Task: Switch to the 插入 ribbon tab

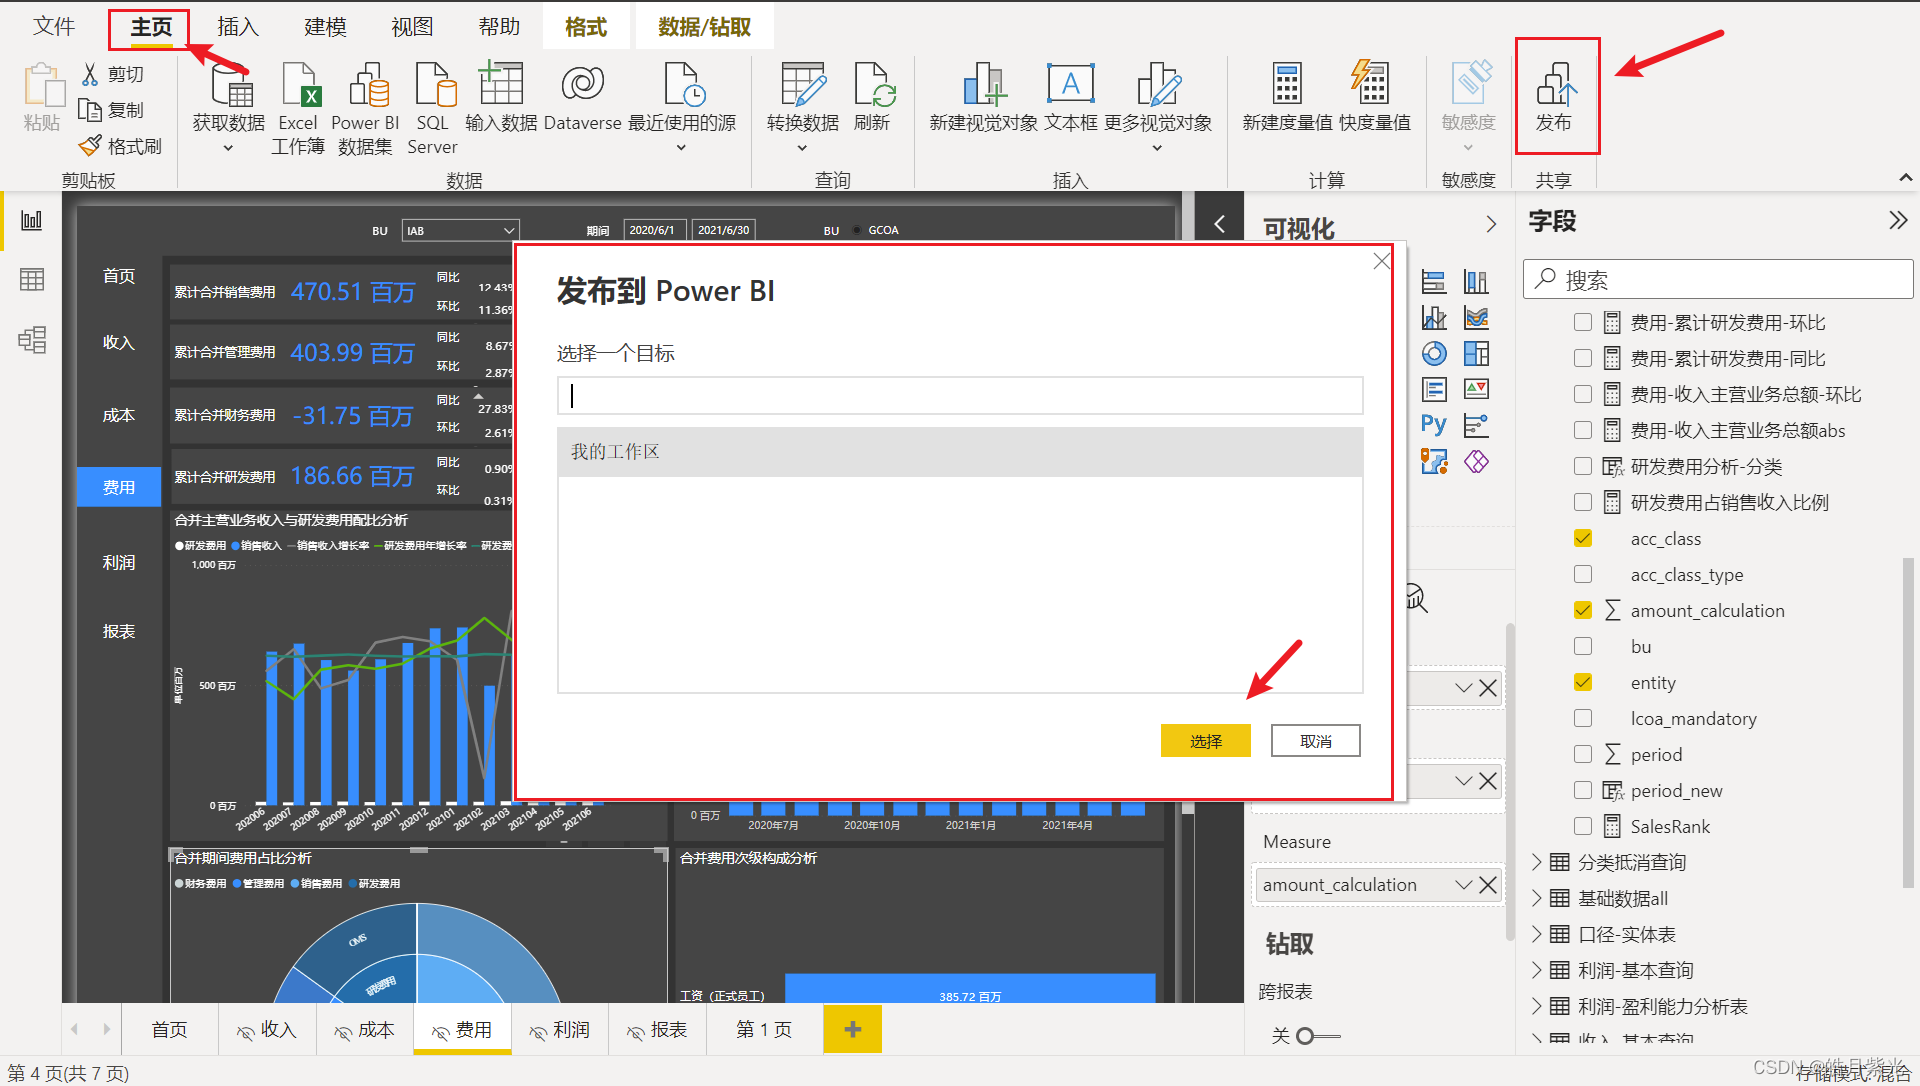Action: pyautogui.click(x=237, y=26)
